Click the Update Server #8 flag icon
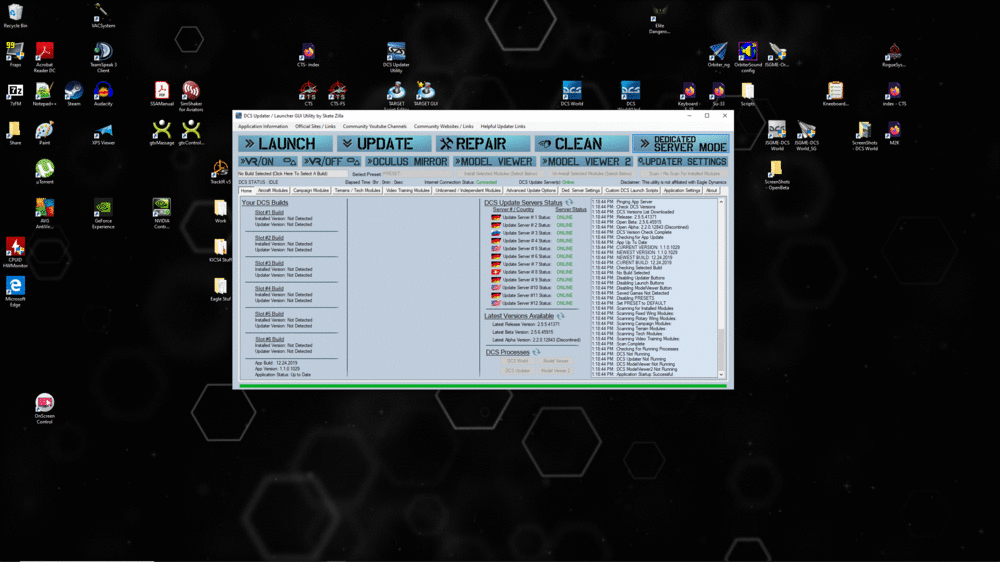1000x562 pixels. click(496, 272)
